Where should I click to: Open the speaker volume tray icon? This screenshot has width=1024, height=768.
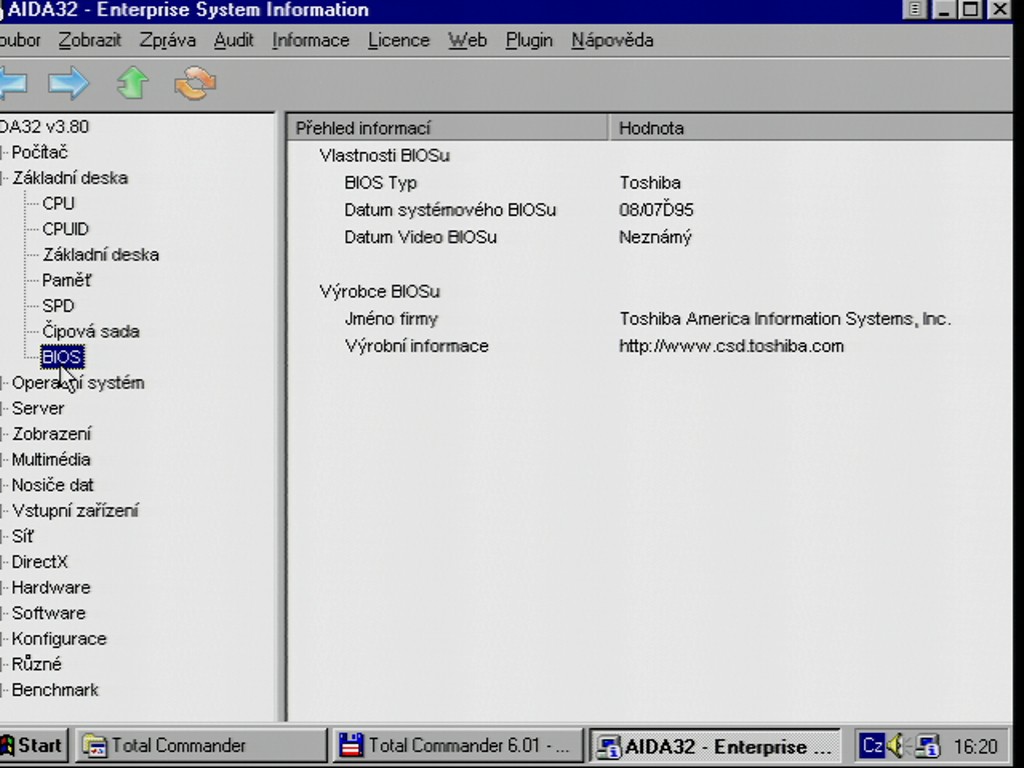click(x=897, y=745)
